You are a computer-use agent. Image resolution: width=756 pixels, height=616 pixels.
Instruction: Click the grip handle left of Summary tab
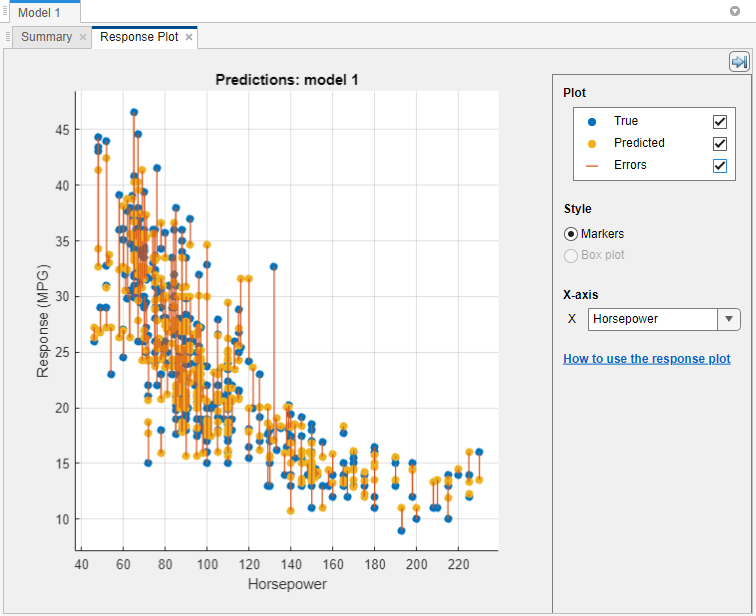8,37
